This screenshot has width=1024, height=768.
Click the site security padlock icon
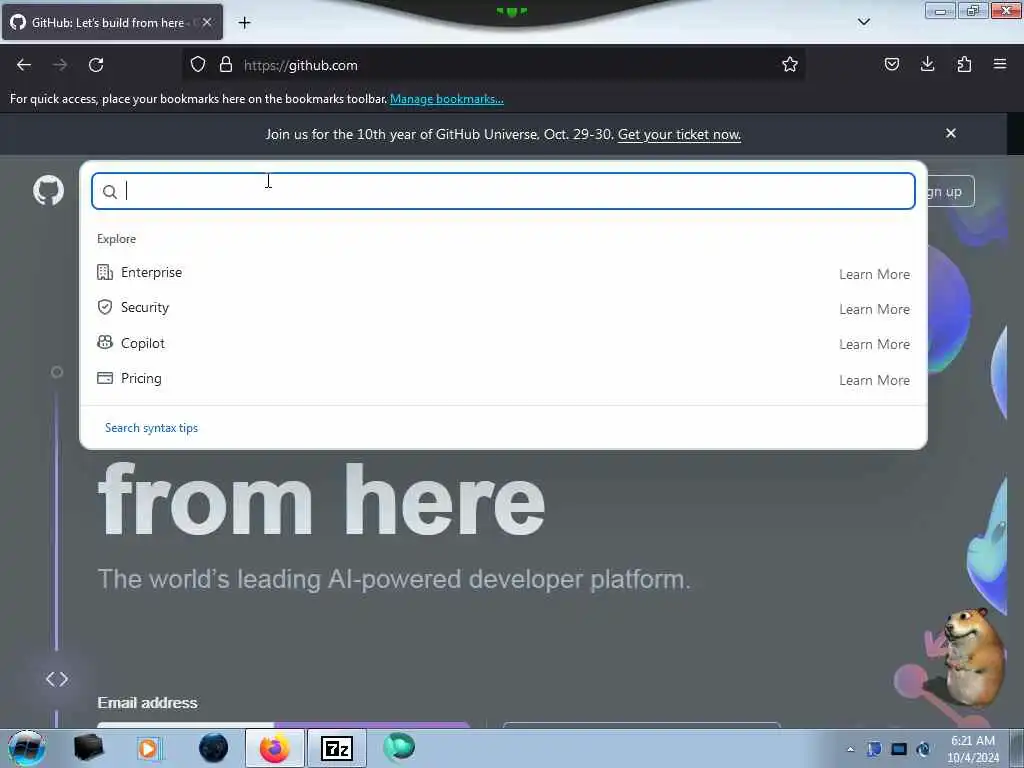pos(226,65)
